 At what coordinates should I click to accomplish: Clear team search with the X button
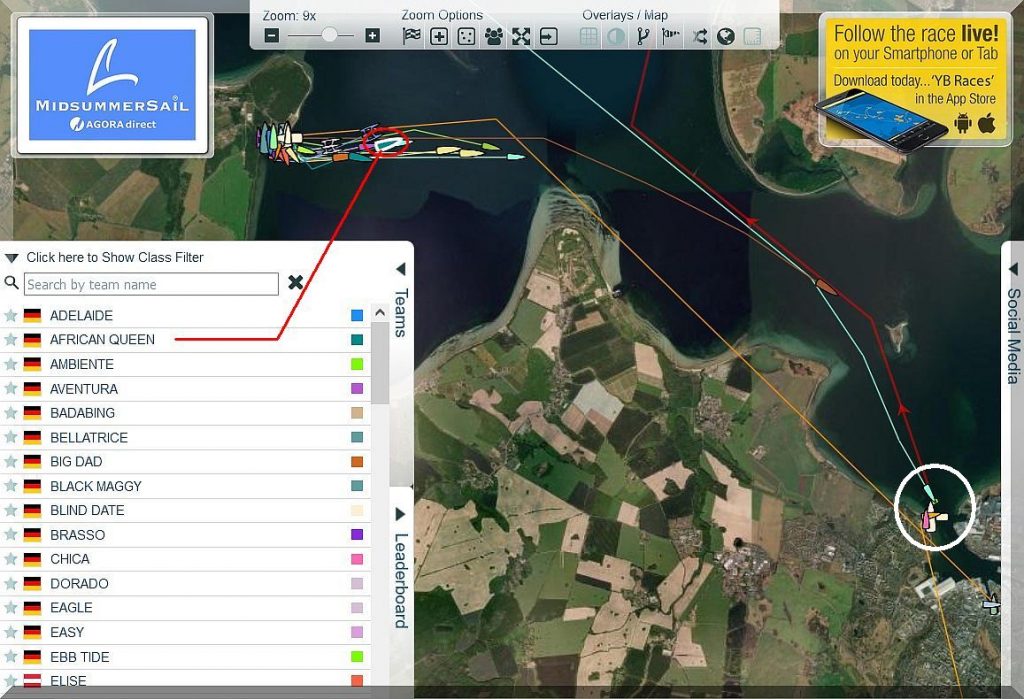(295, 283)
